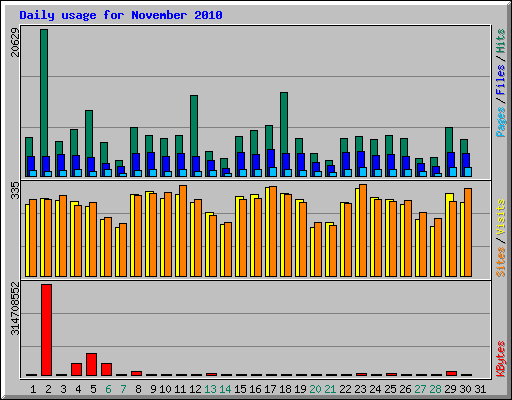This screenshot has height=400, width=512.
Task: Click the day 1 label on x-axis
Action: 33,389
